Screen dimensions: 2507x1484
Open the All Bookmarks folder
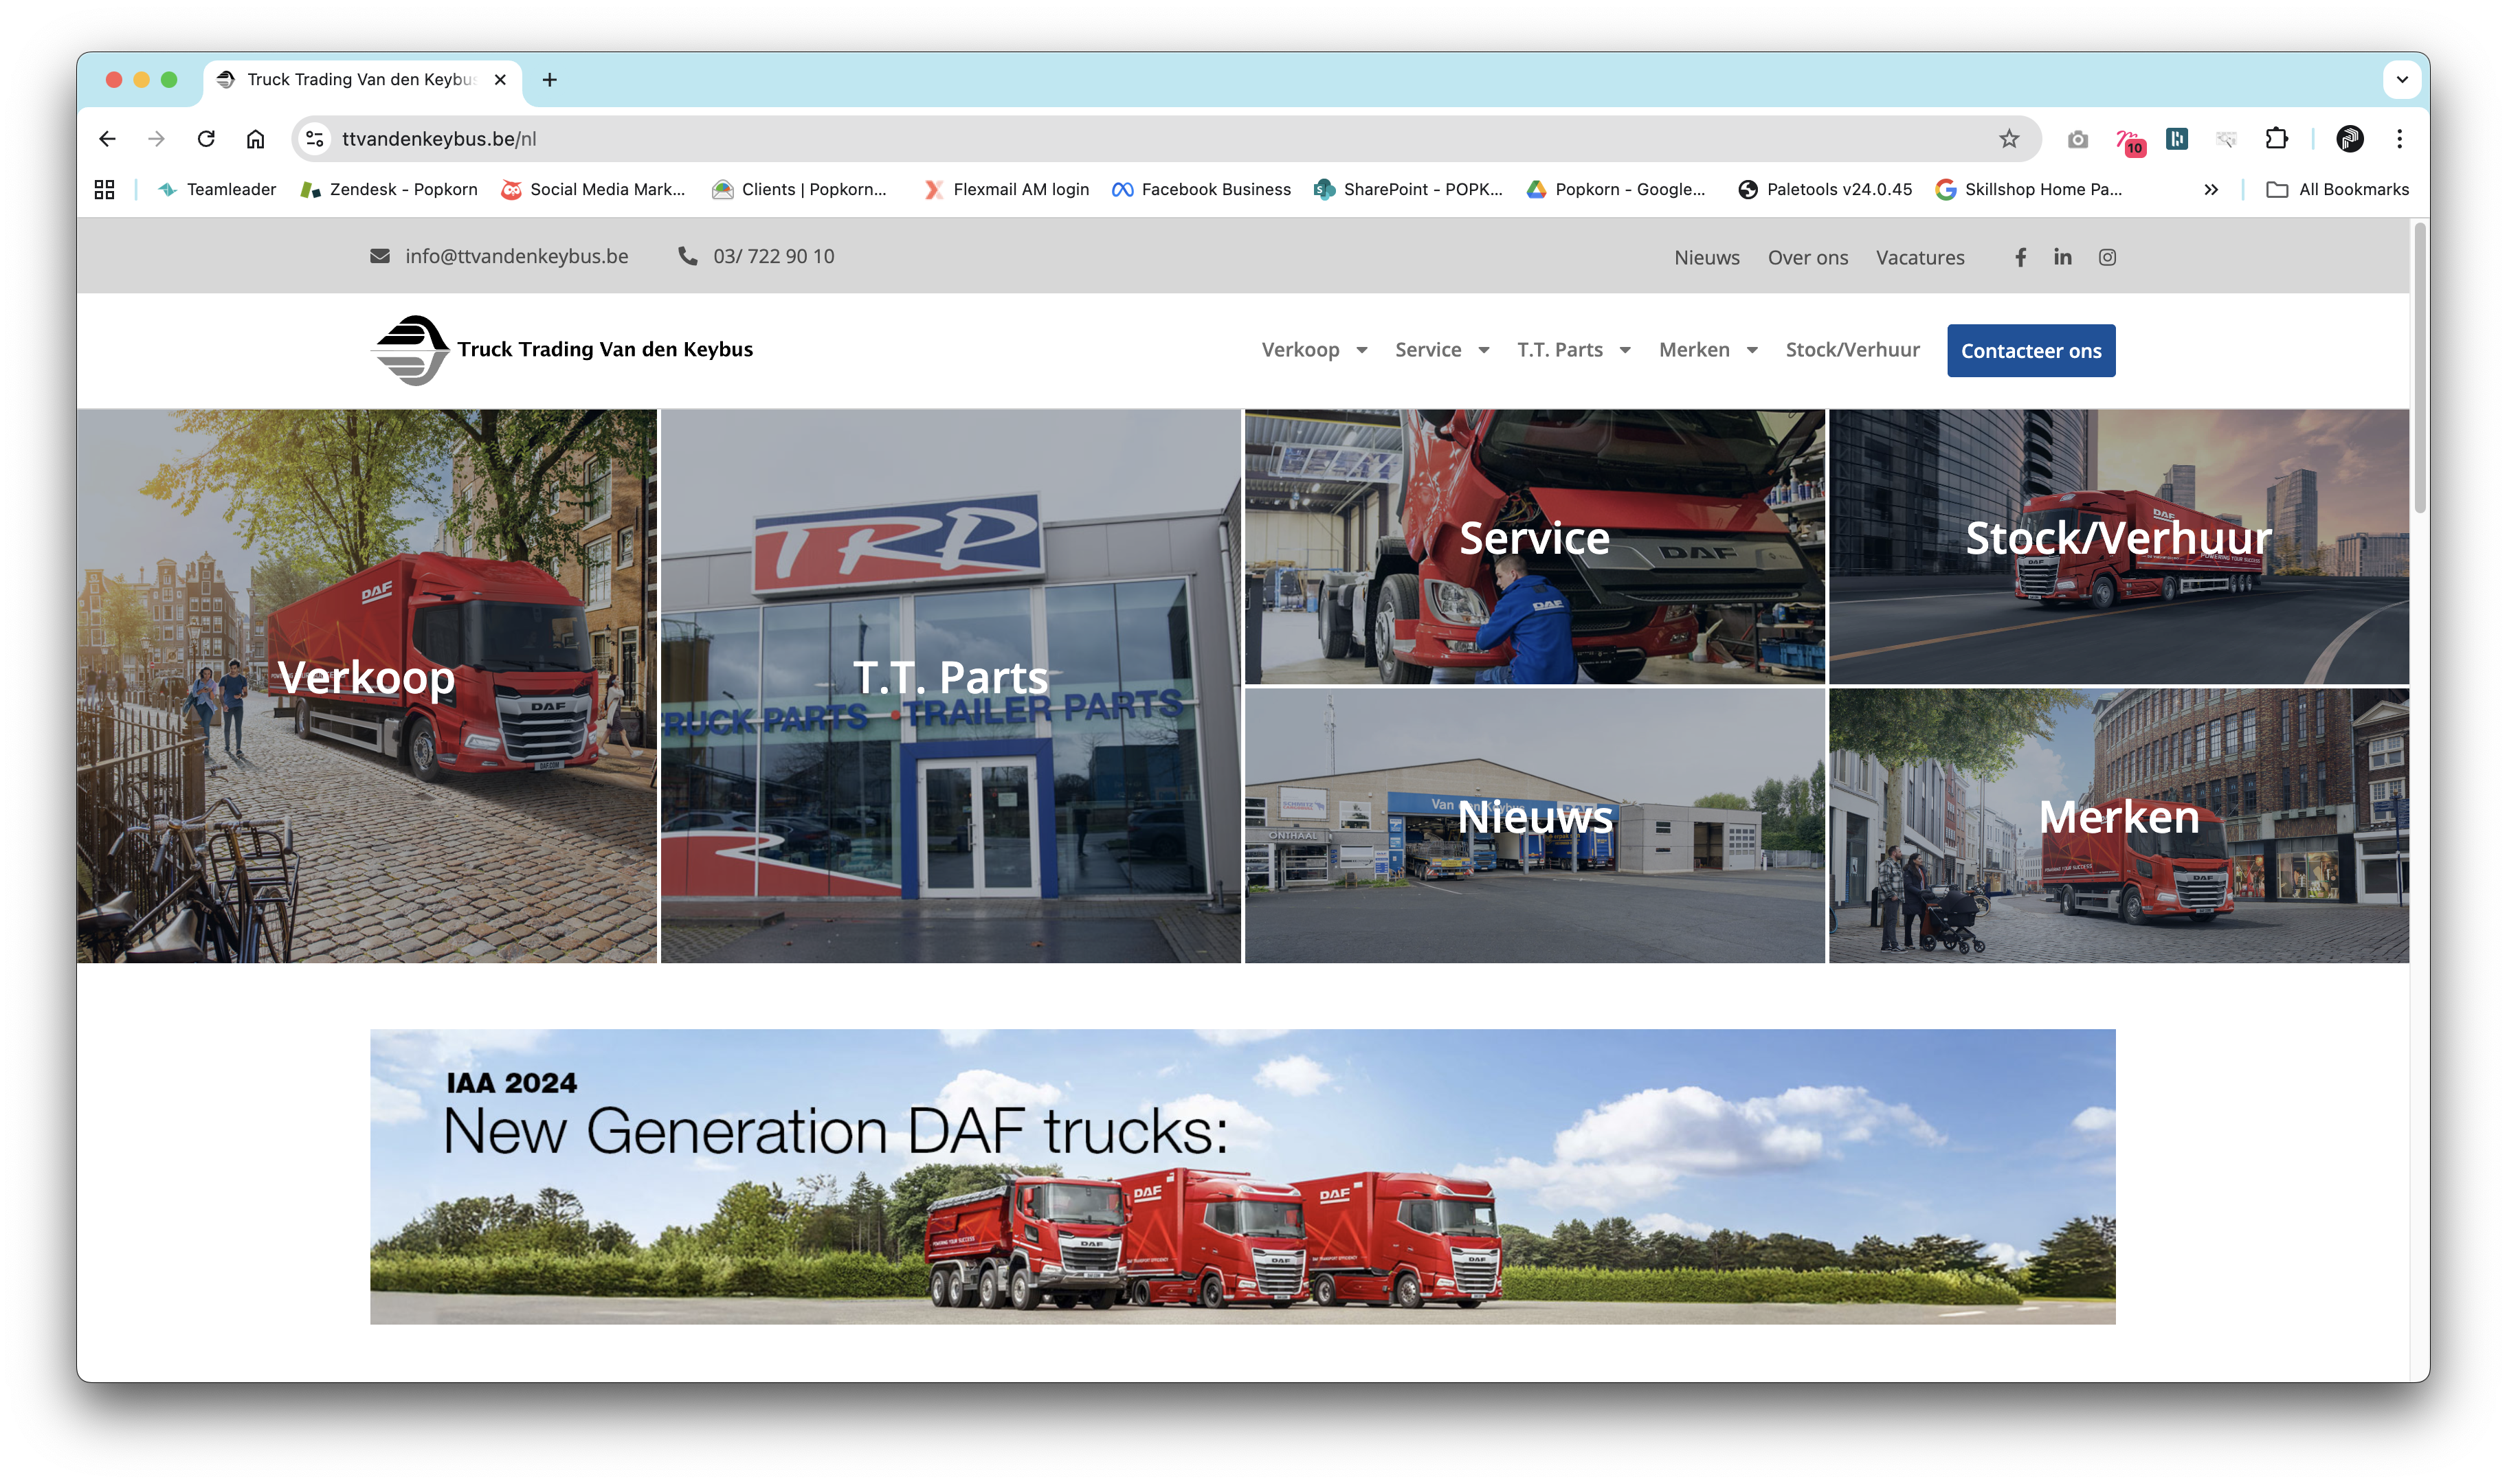coord(2337,189)
